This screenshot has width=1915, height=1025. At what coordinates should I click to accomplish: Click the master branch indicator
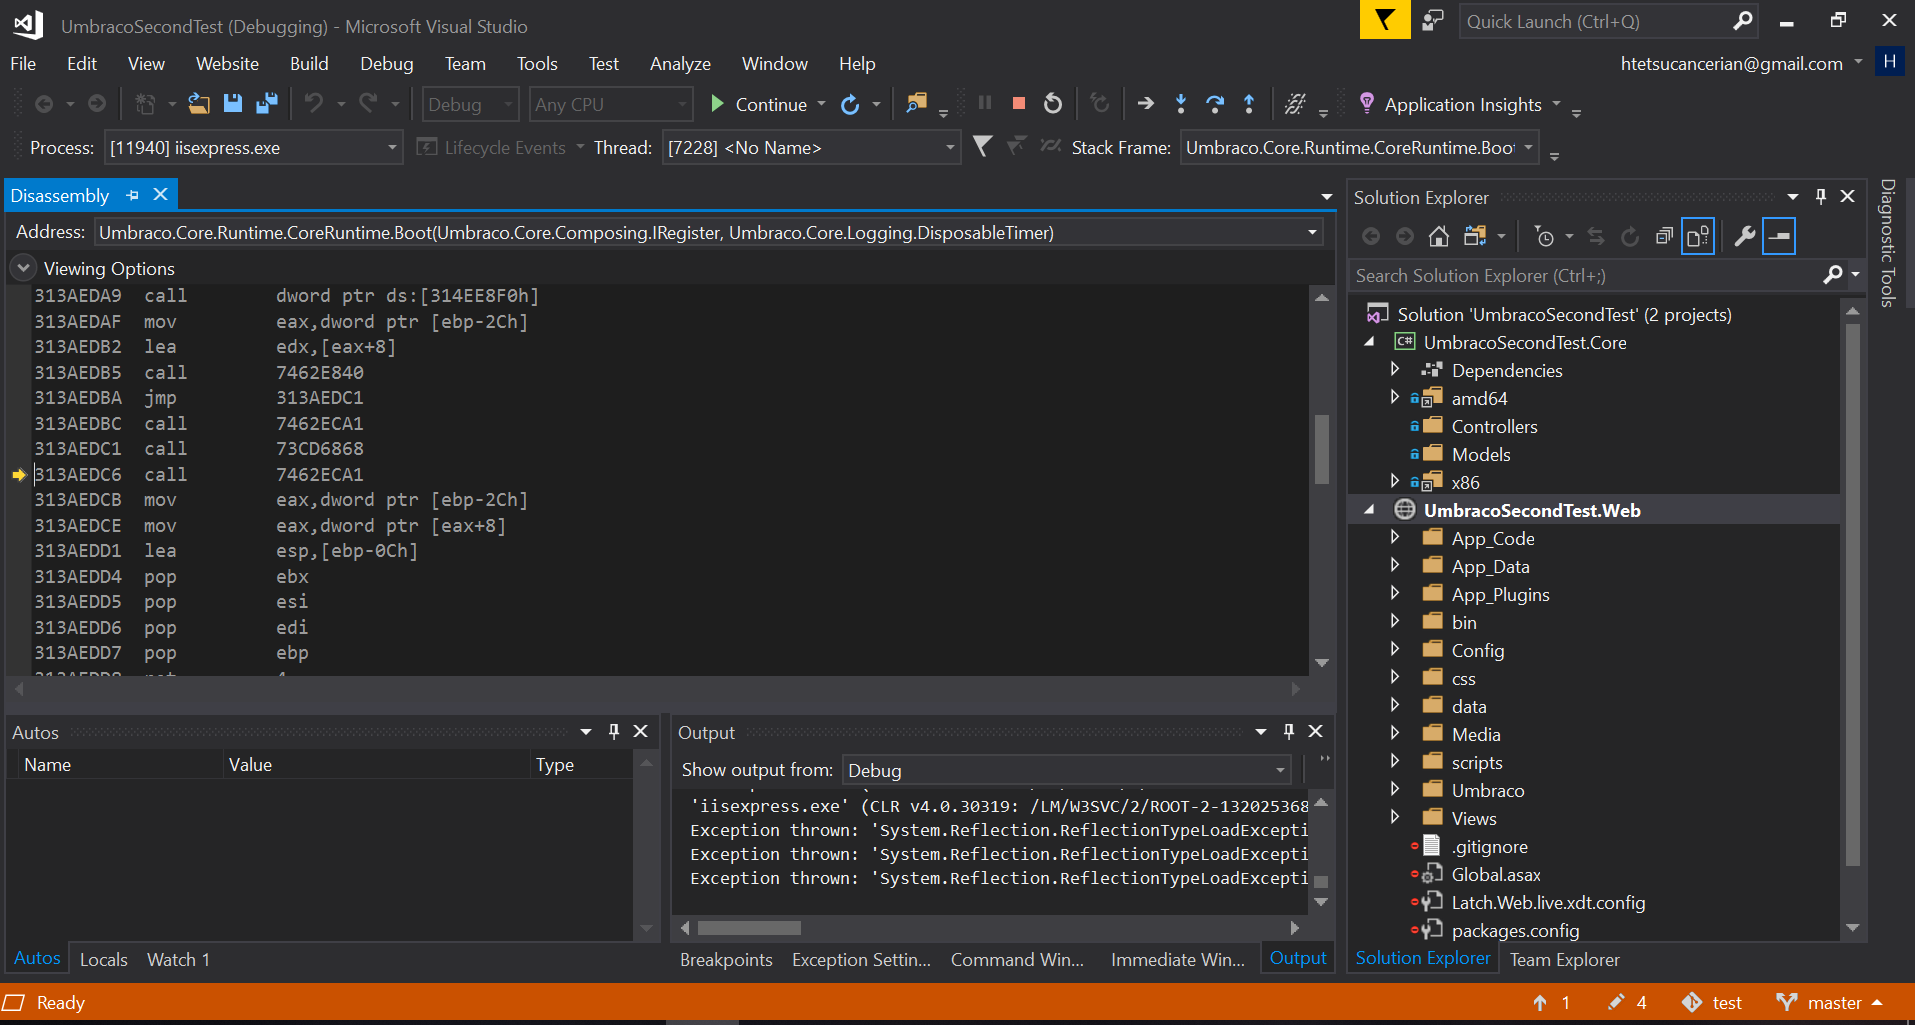tap(1830, 1002)
